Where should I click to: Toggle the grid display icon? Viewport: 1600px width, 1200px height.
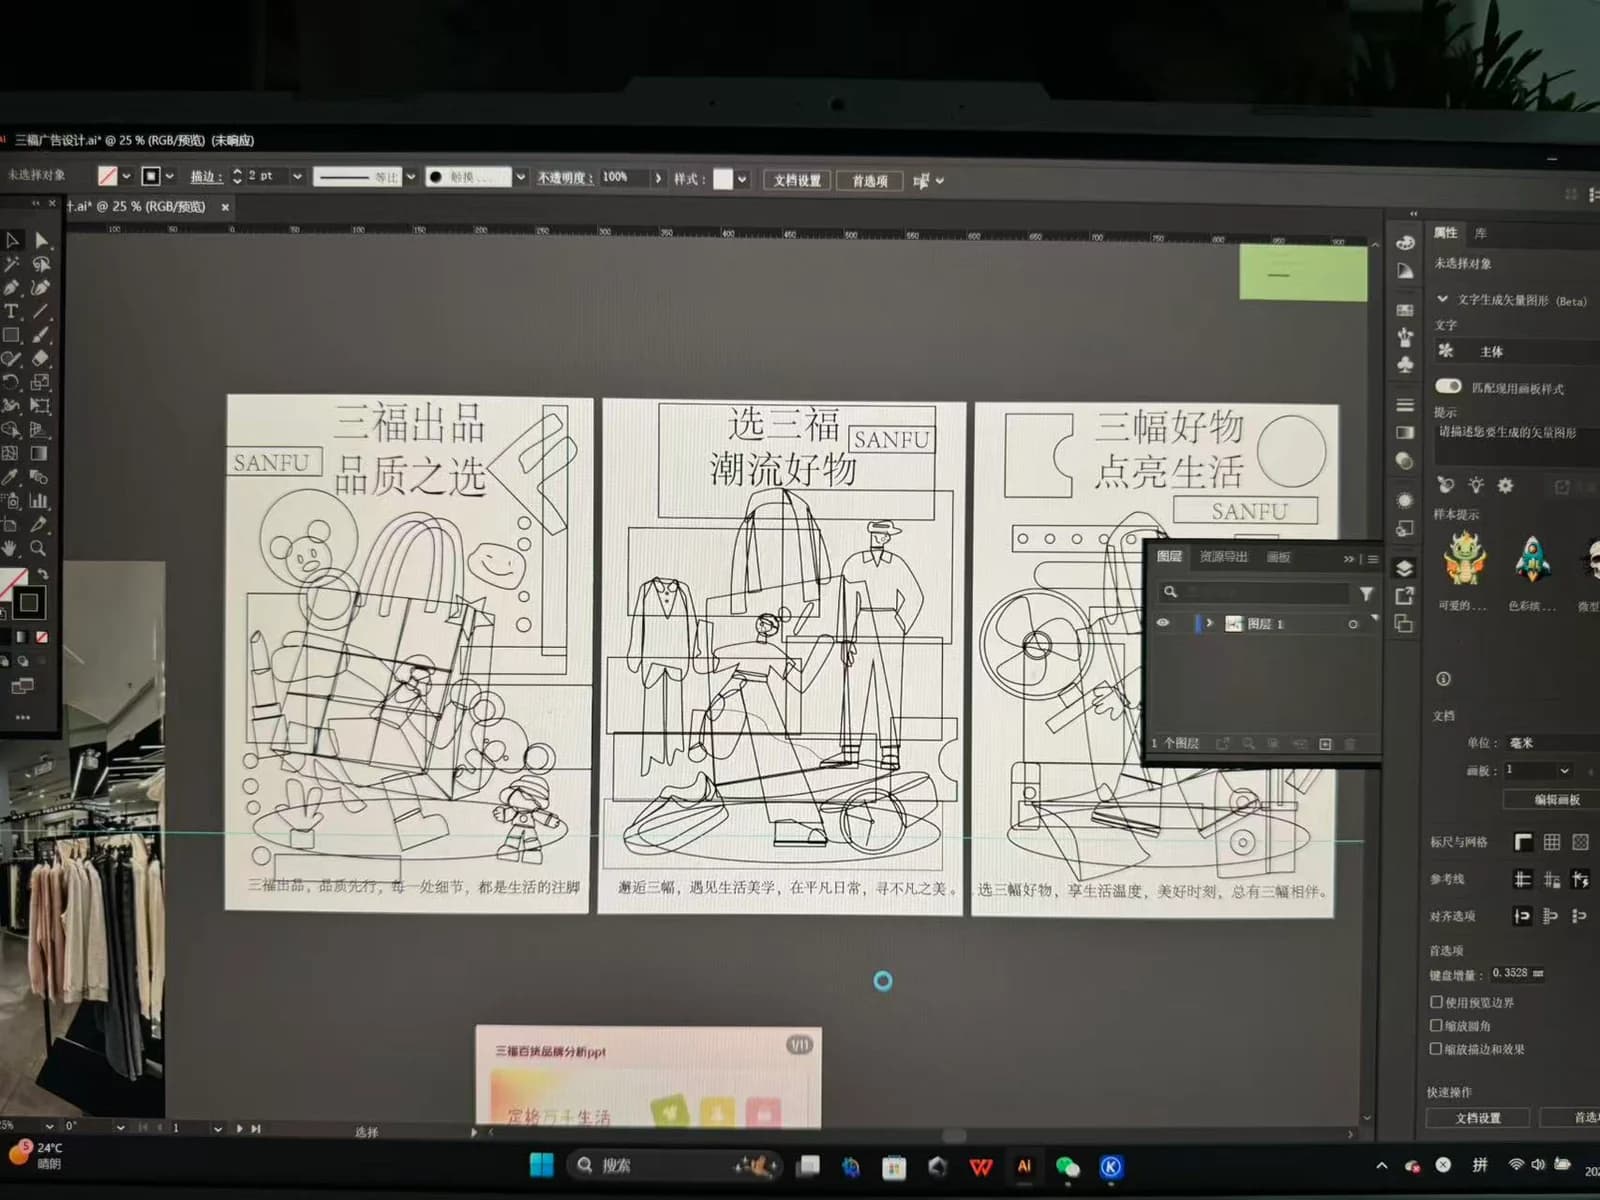(1551, 842)
